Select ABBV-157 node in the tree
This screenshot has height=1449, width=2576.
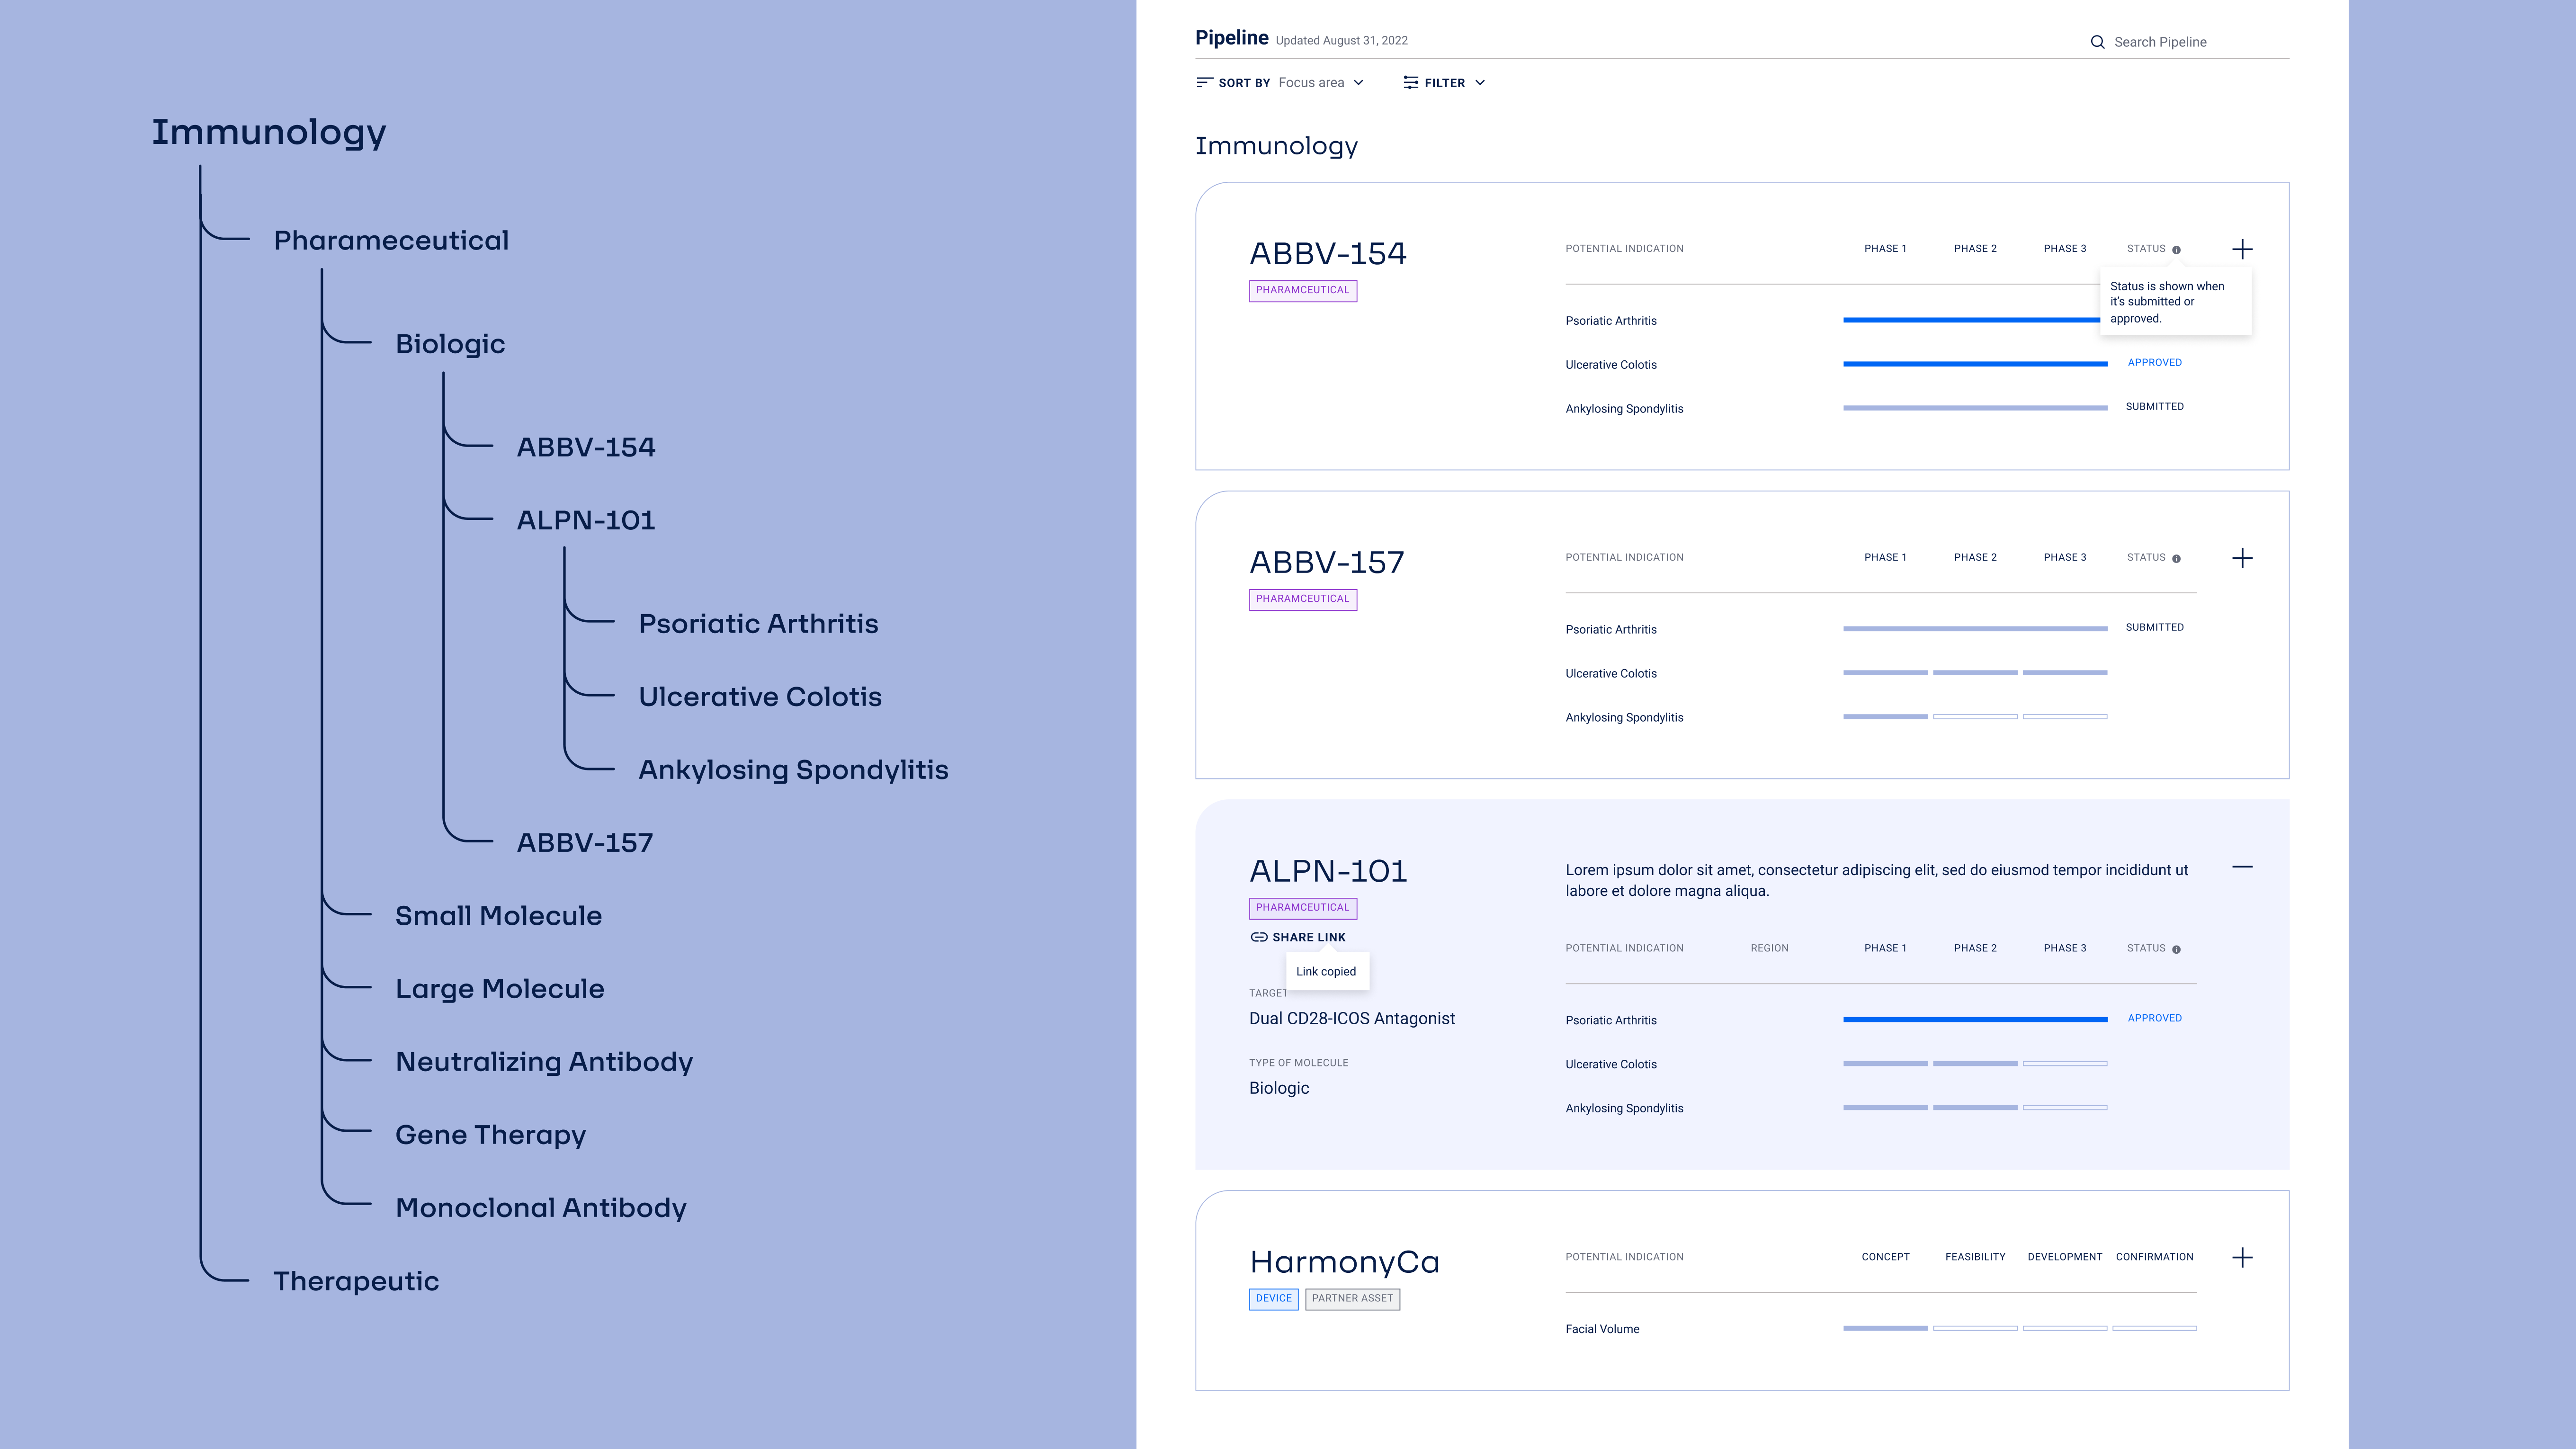click(585, 843)
